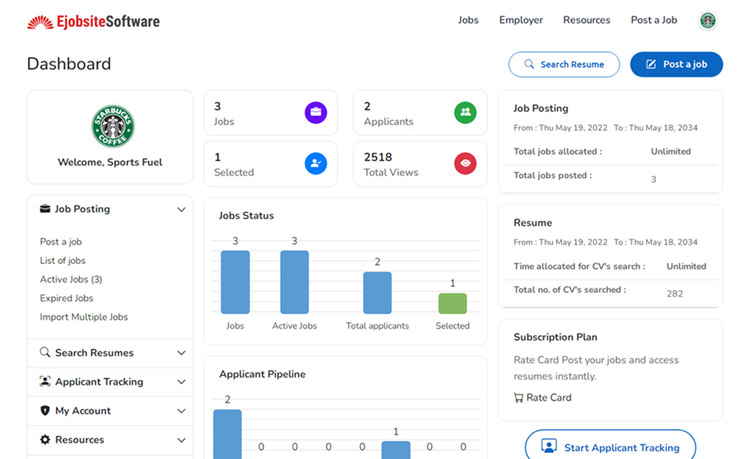The width and height of the screenshot is (750, 459).
Task: Click the 2518 Total Views stat card
Action: coord(420,164)
